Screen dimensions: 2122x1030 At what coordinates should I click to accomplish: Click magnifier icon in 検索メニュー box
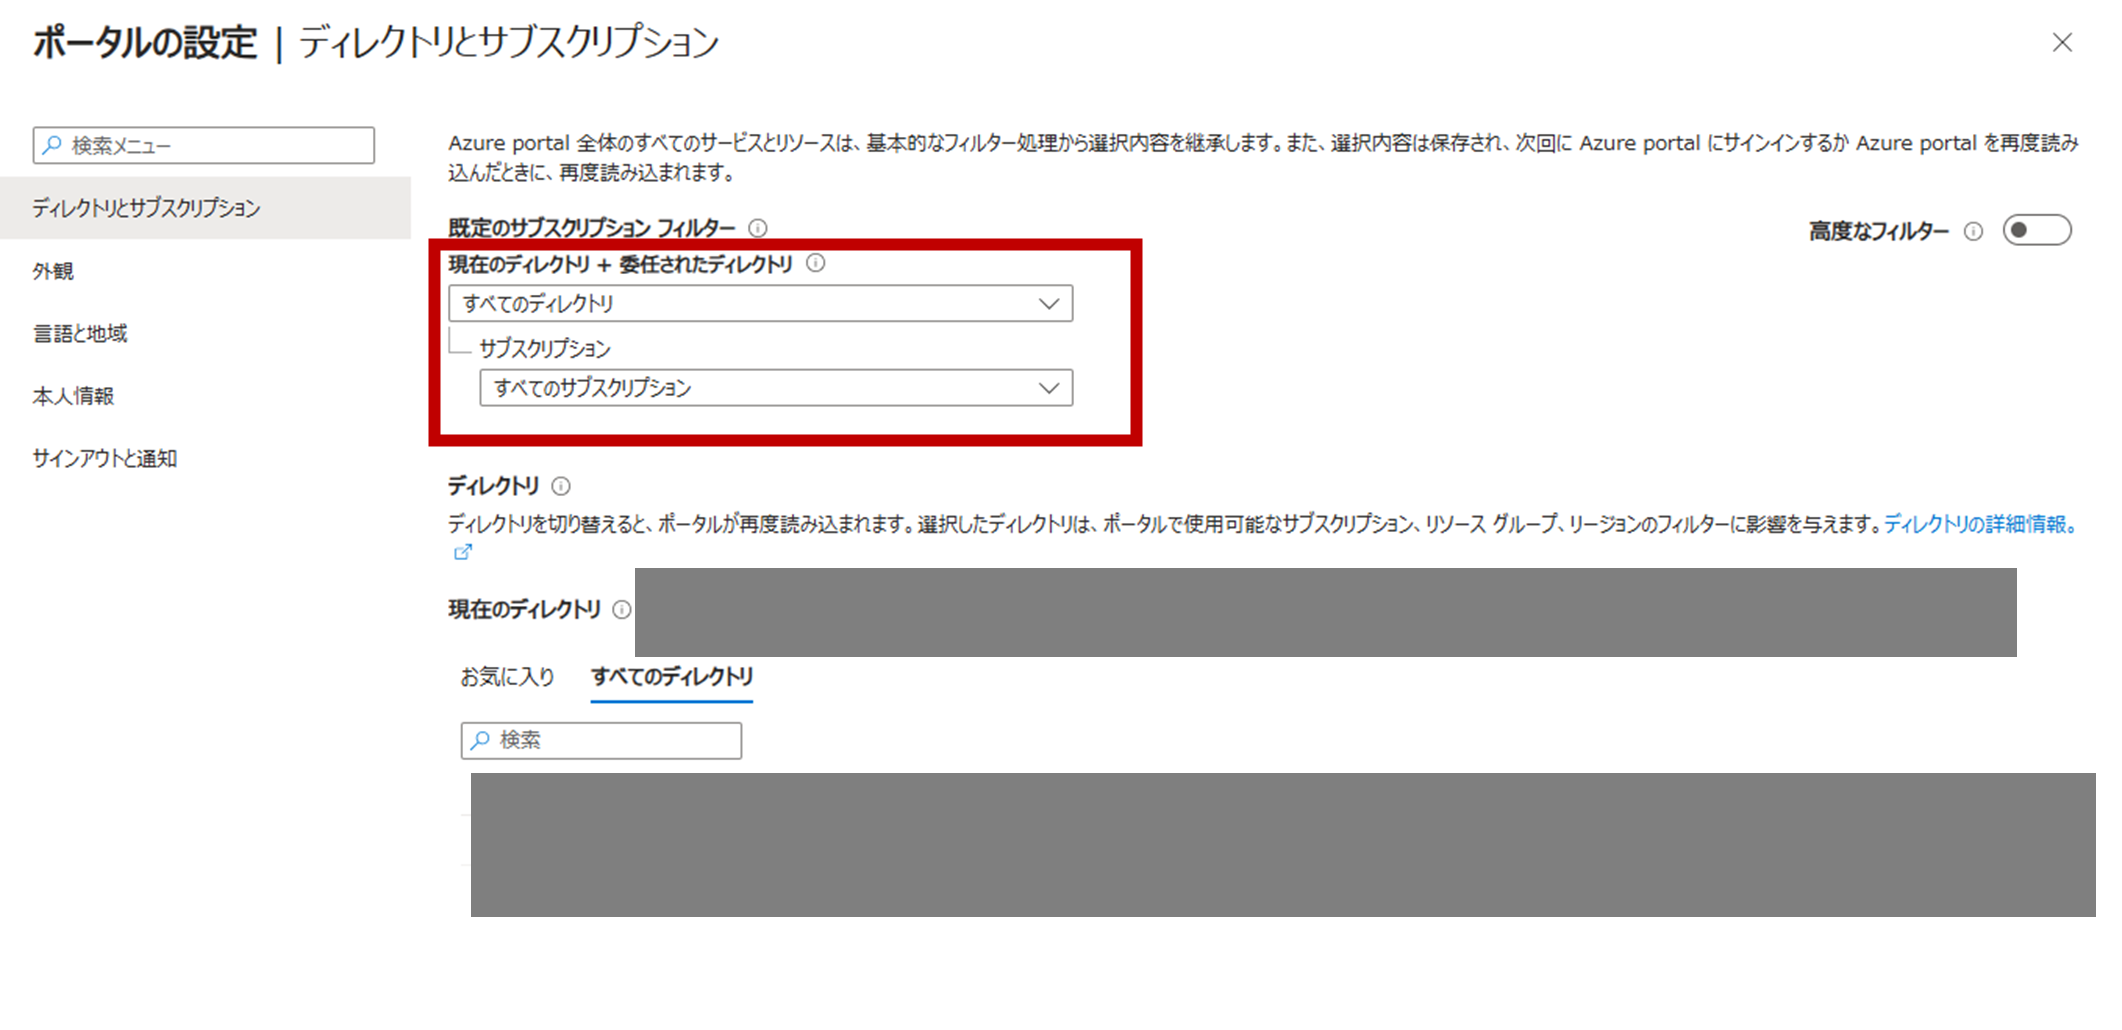click(52, 145)
